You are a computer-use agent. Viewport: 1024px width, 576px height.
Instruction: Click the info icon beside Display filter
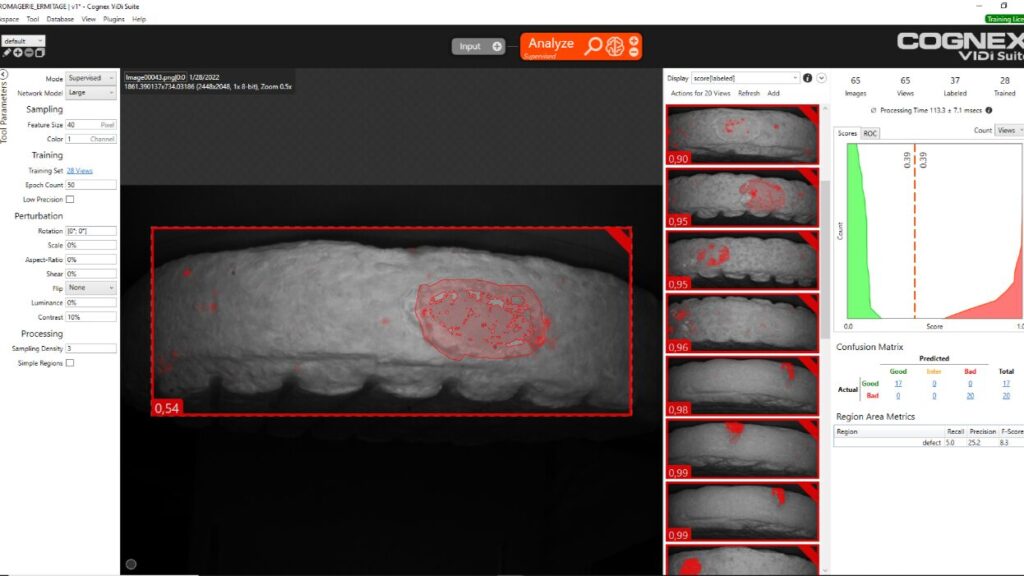coord(807,78)
